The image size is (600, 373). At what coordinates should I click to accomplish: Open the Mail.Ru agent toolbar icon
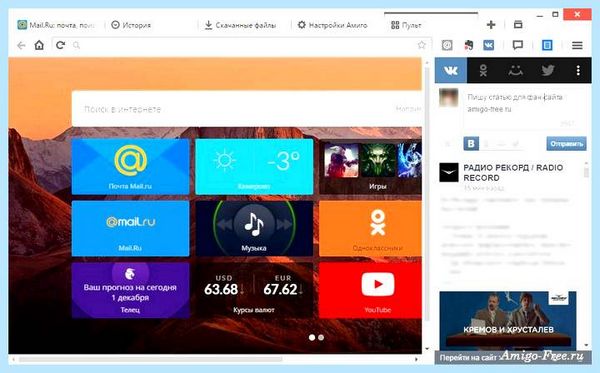(x=447, y=45)
